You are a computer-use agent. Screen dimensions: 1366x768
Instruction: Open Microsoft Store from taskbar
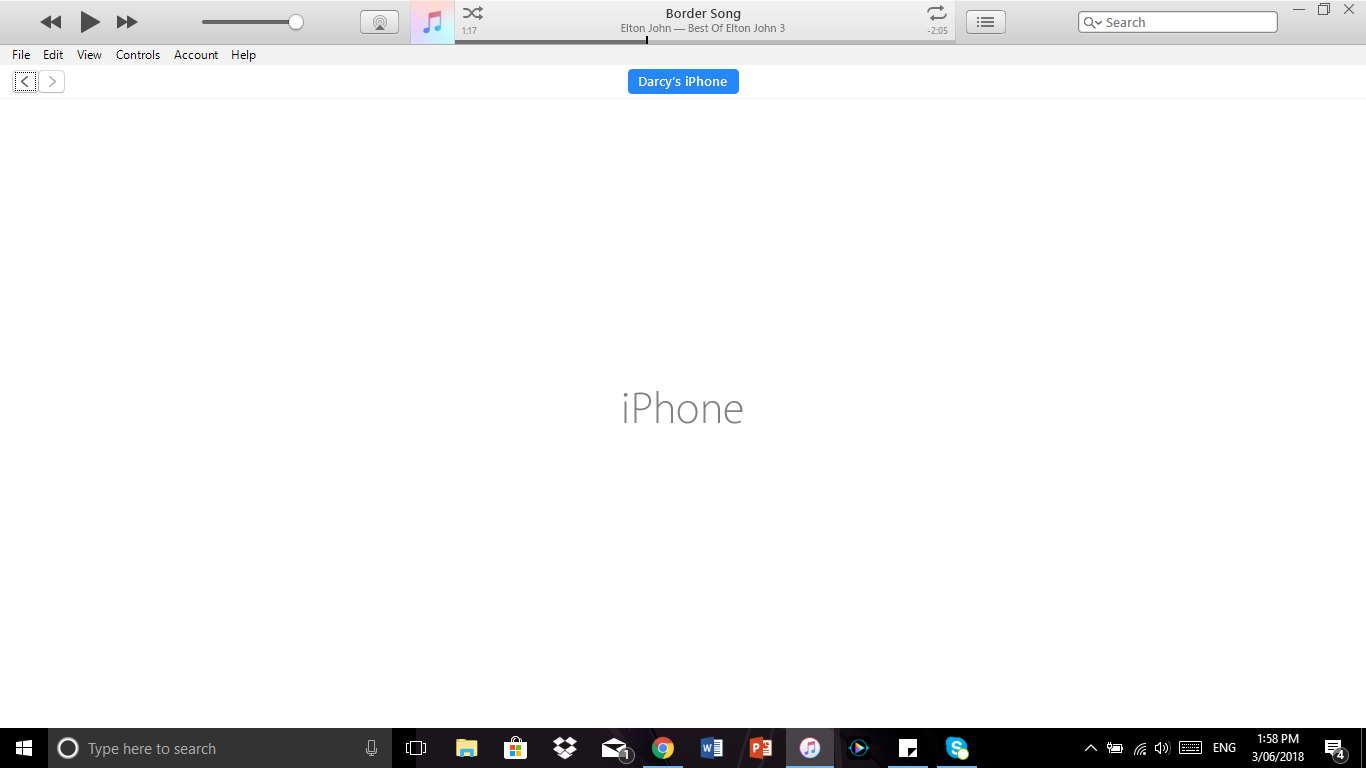point(515,748)
